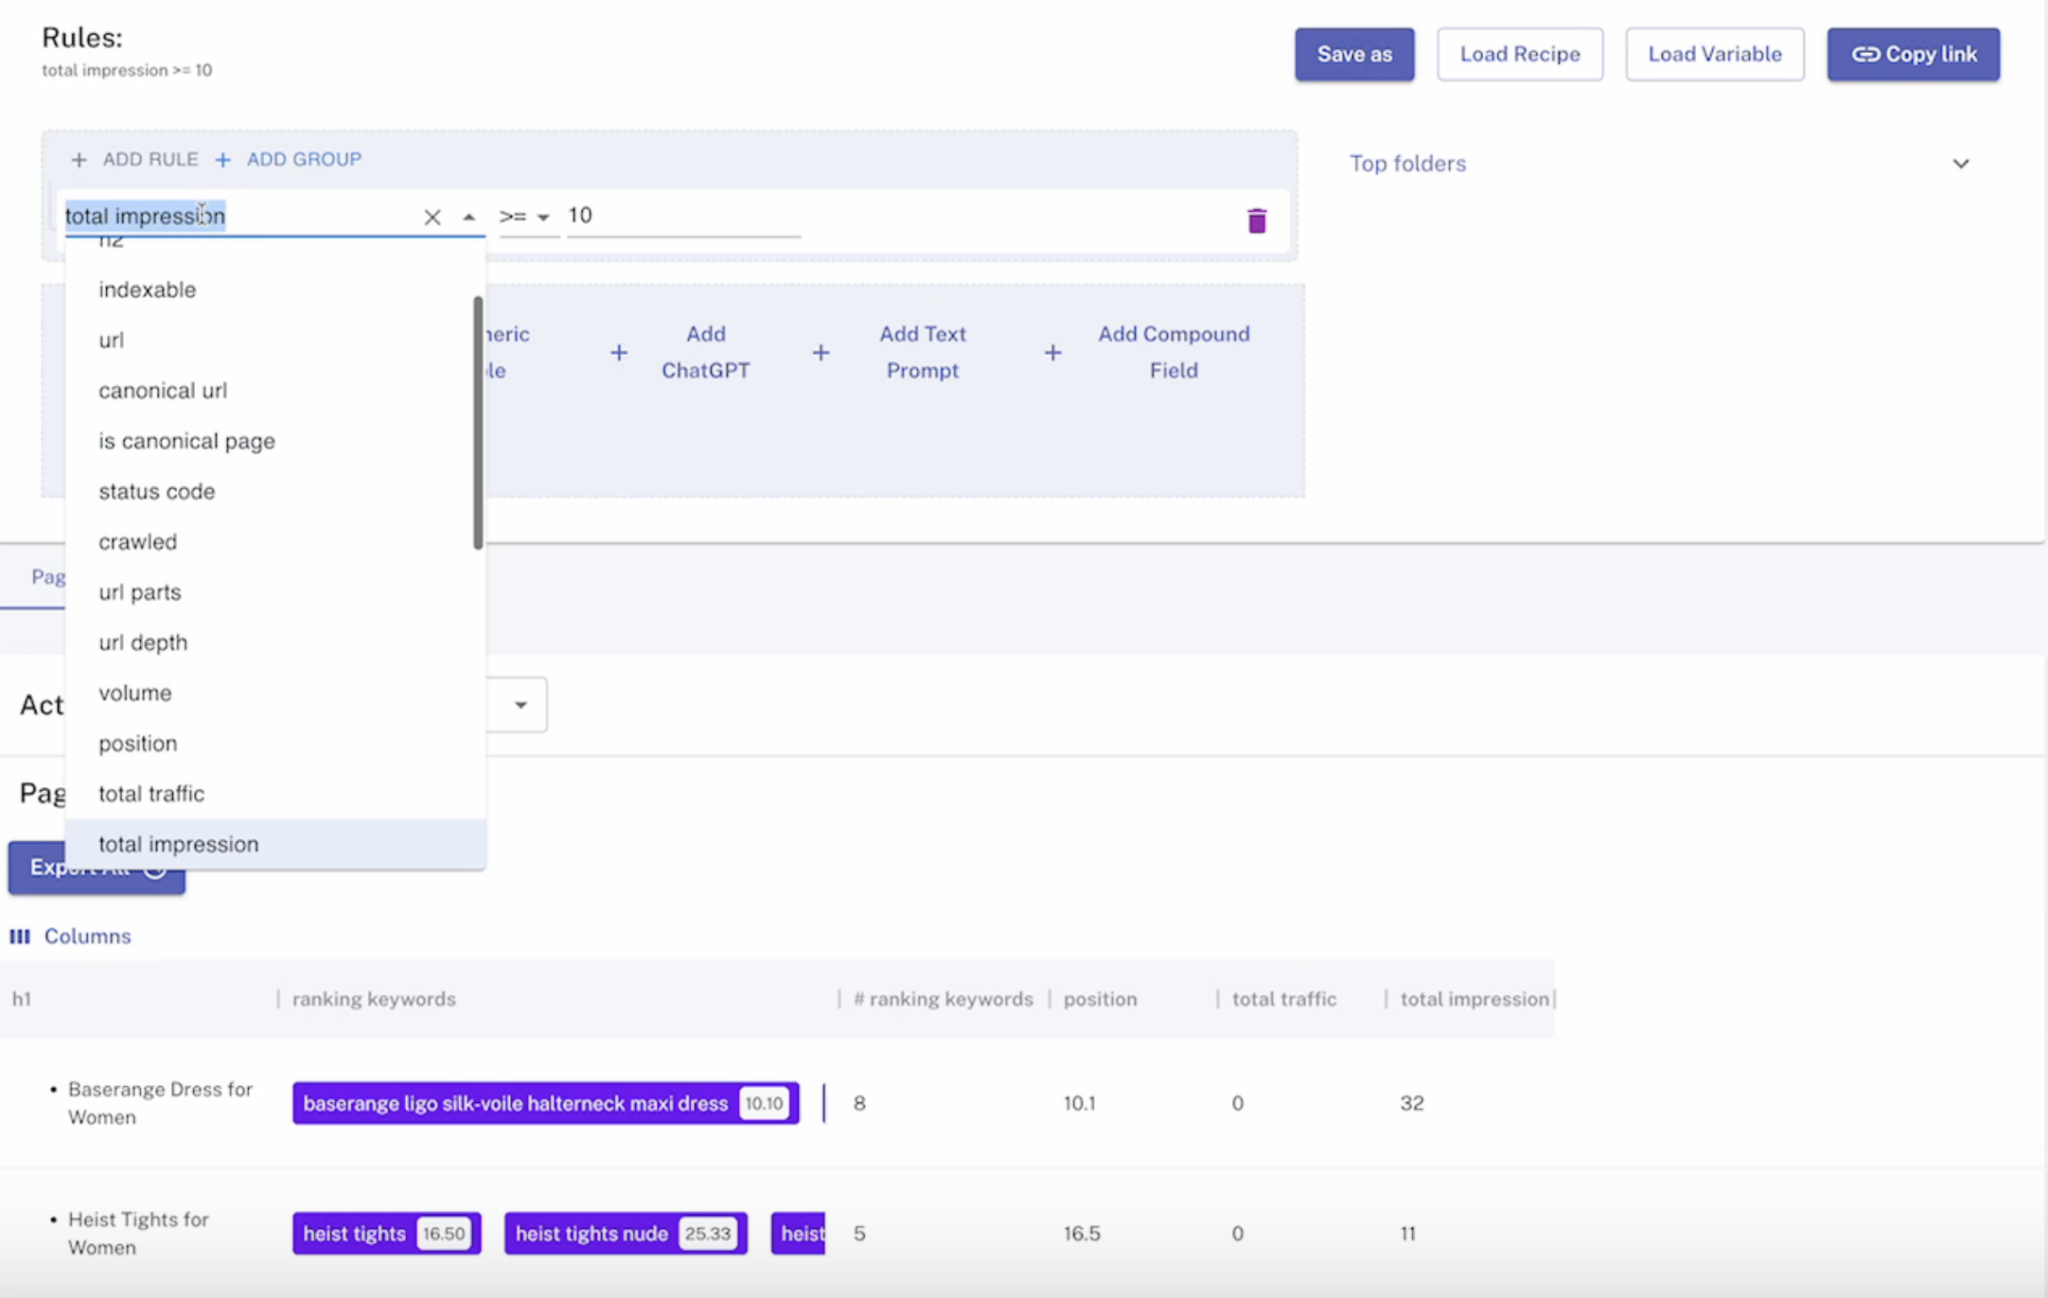Click the link icon on Copy link button
2048x1298 pixels.
click(1866, 54)
